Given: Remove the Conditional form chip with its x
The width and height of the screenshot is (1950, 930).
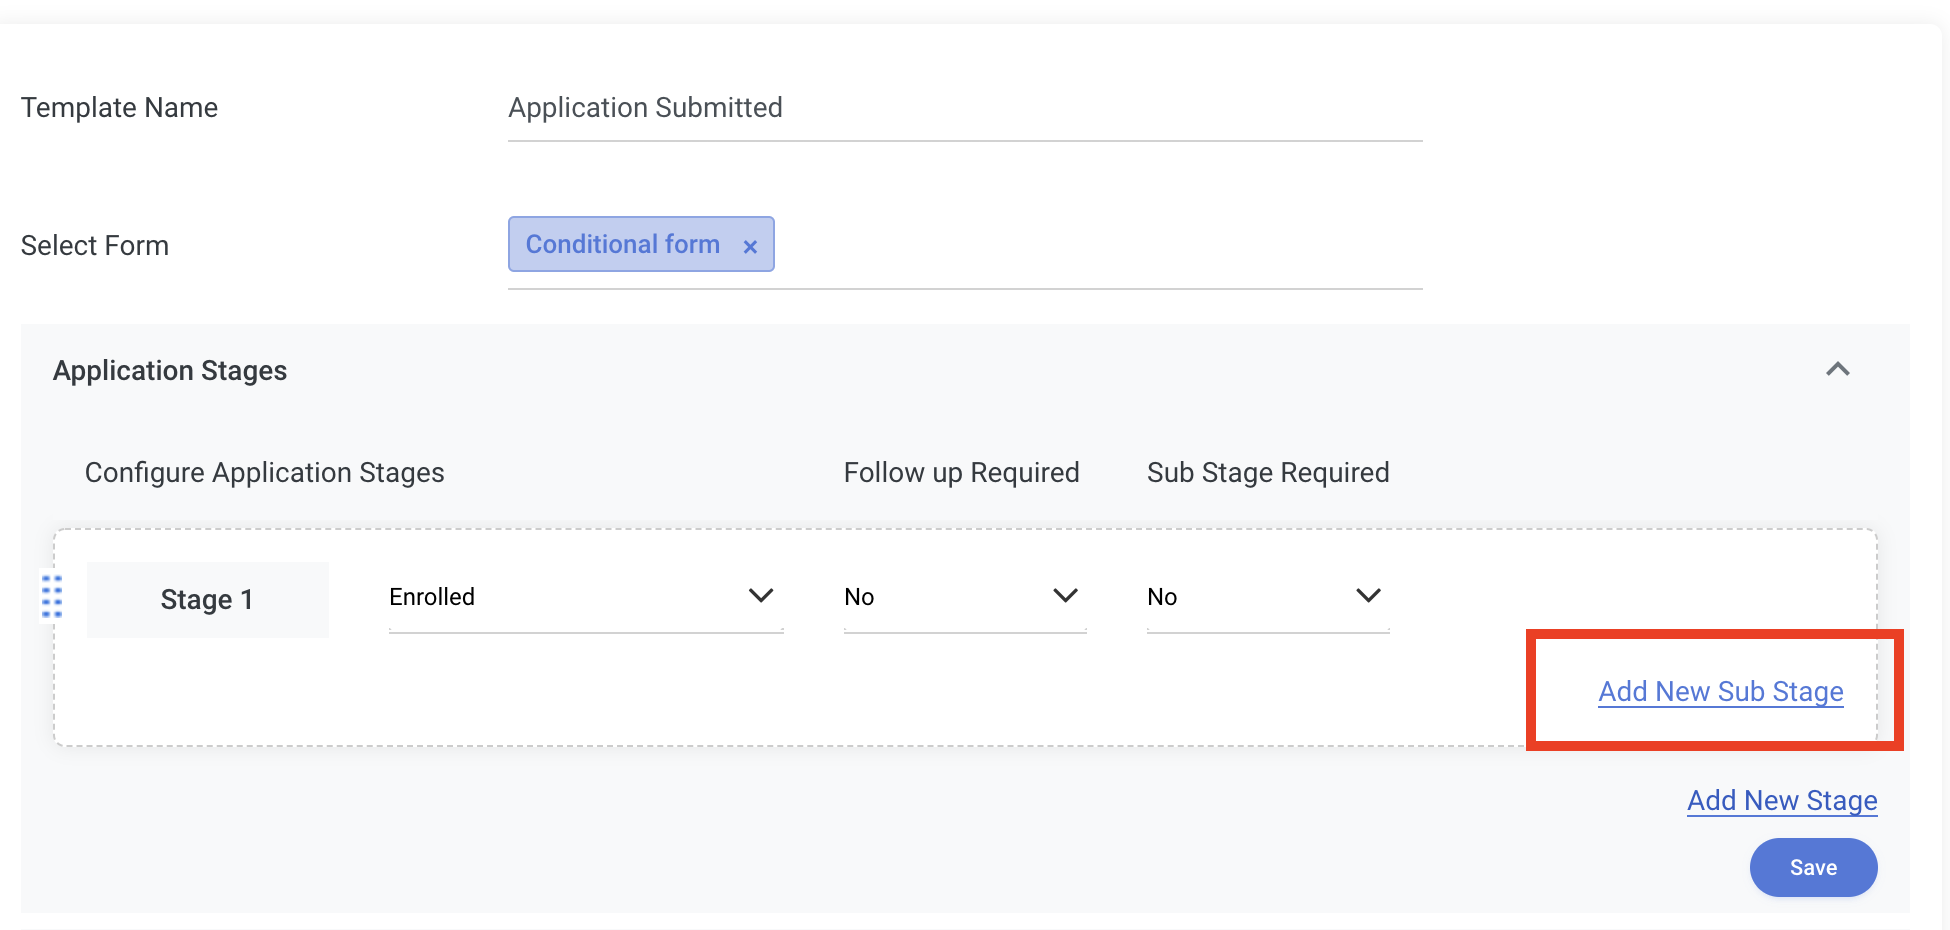Looking at the screenshot, I should 750,246.
